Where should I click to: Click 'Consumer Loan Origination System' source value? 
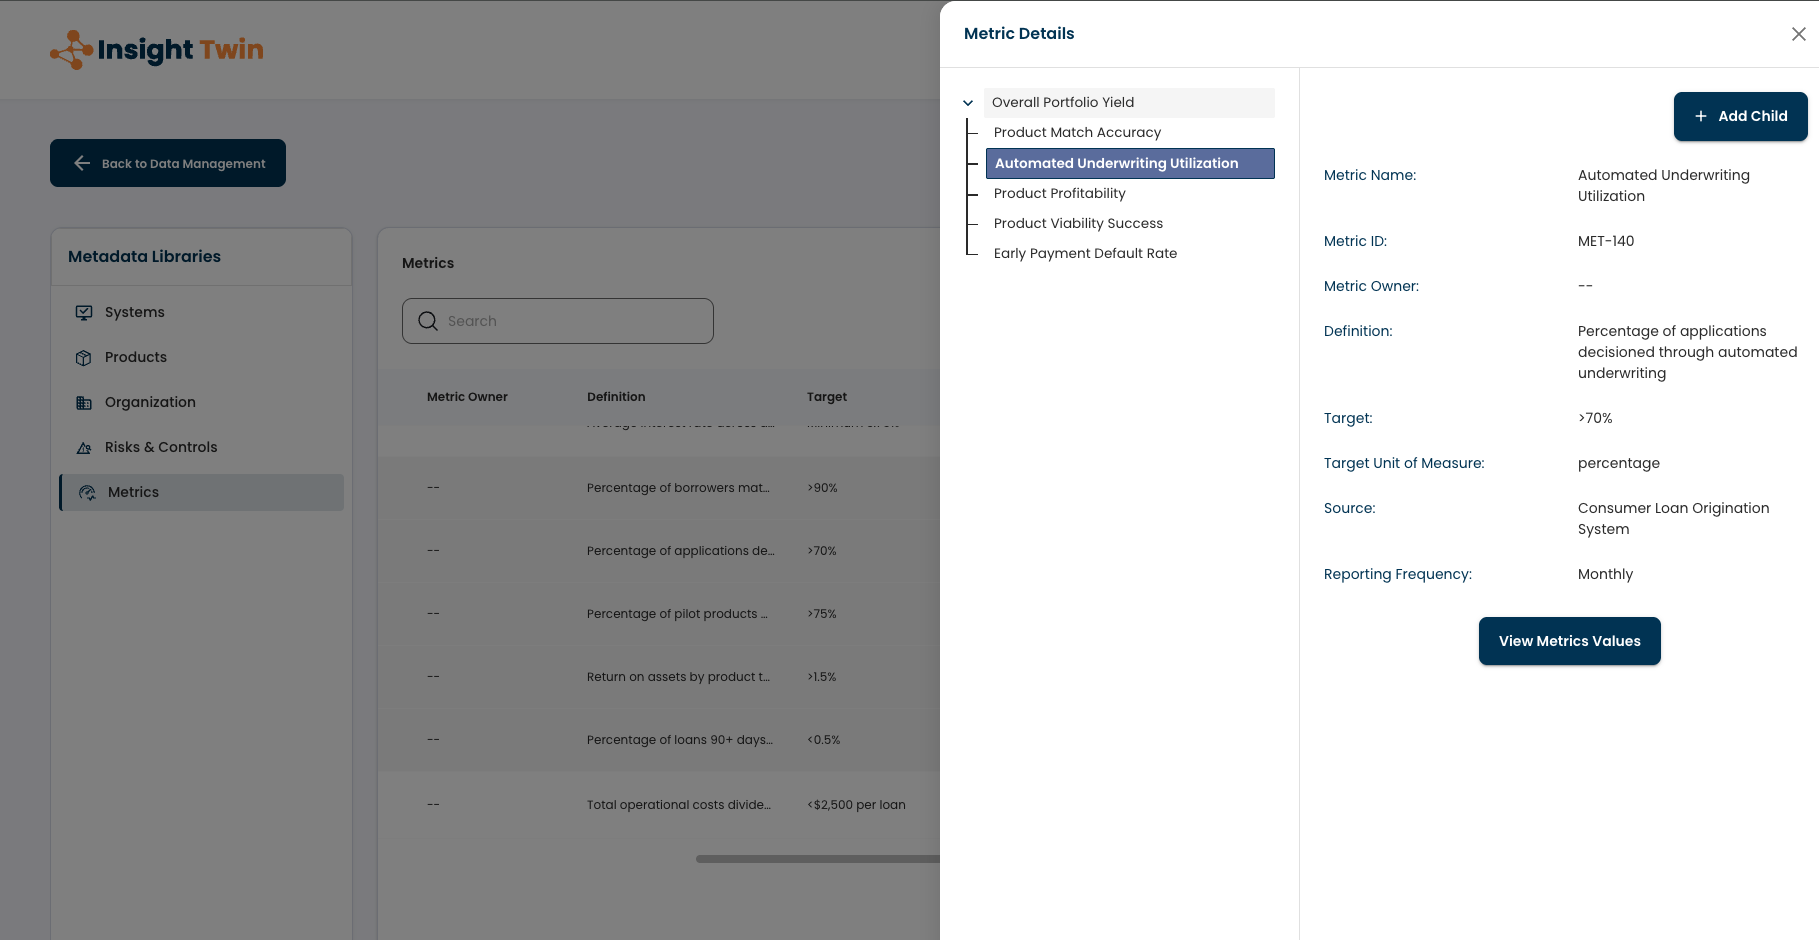tap(1673, 519)
